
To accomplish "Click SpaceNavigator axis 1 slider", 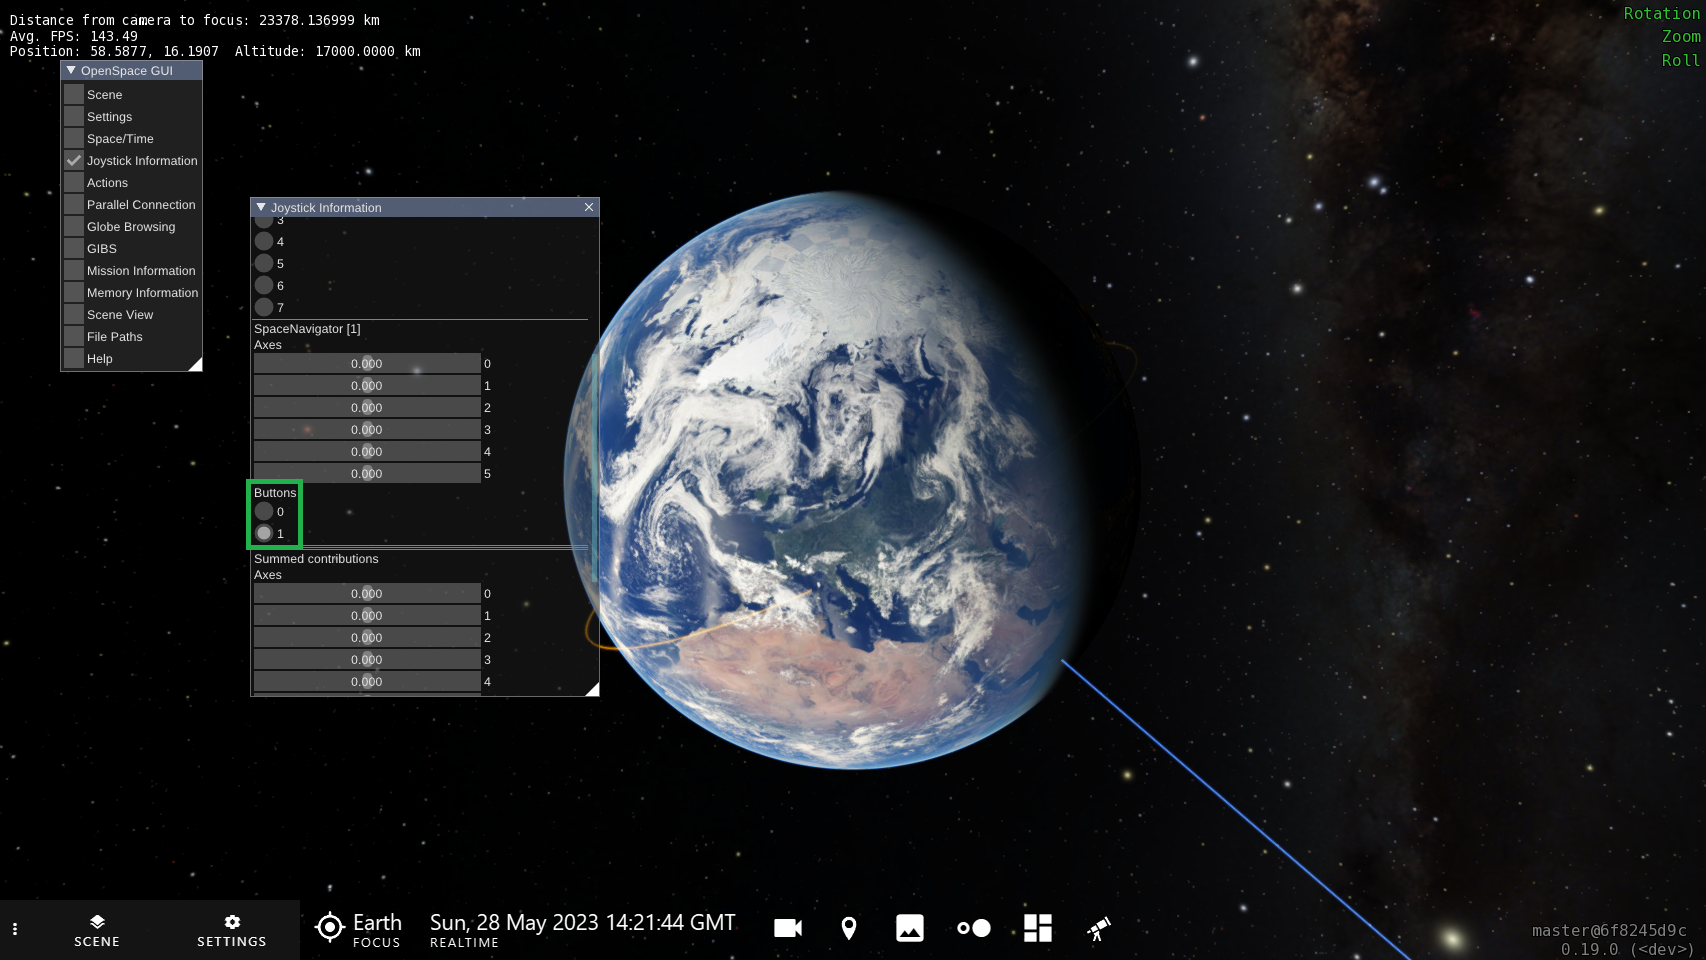I will 367,385.
